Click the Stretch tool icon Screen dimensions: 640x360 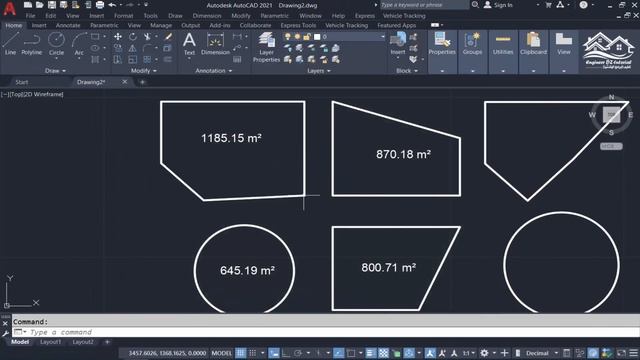click(118, 60)
